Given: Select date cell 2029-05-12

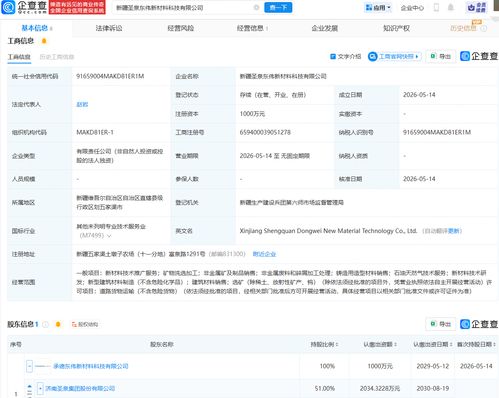Looking at the screenshot, I should [433, 366].
